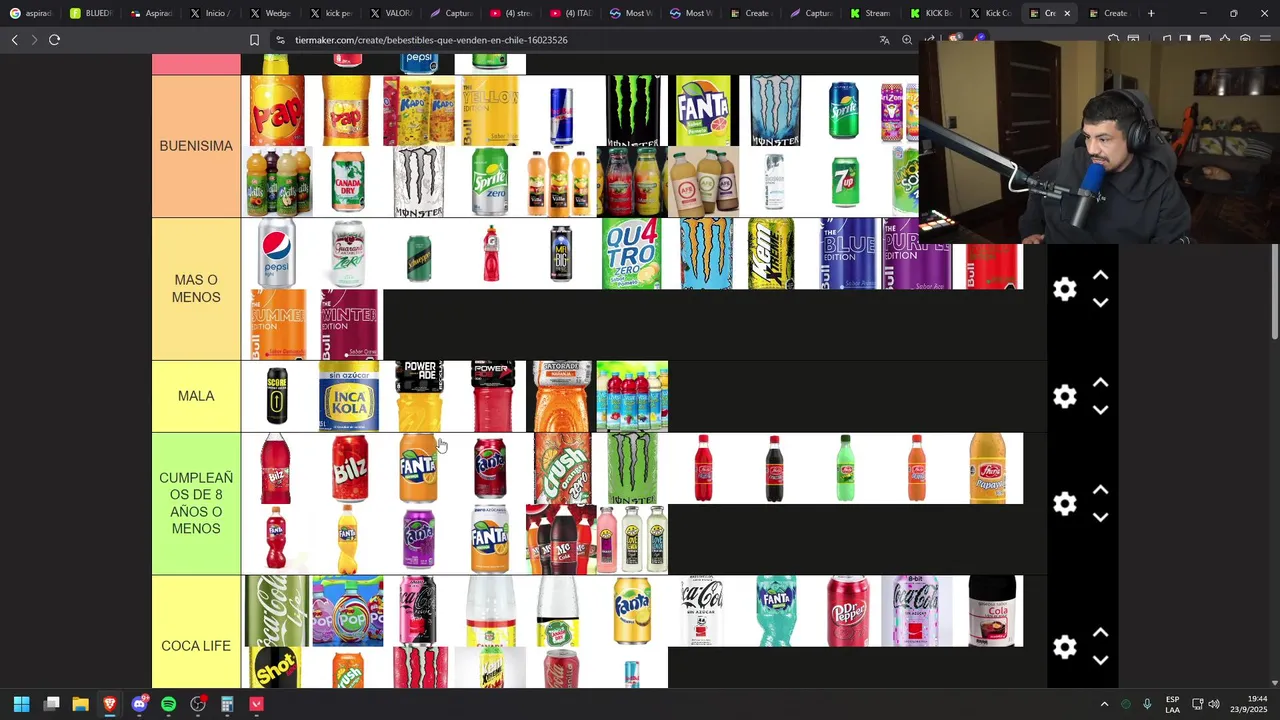Select the black Monster can in BUENISIMA

[632, 111]
